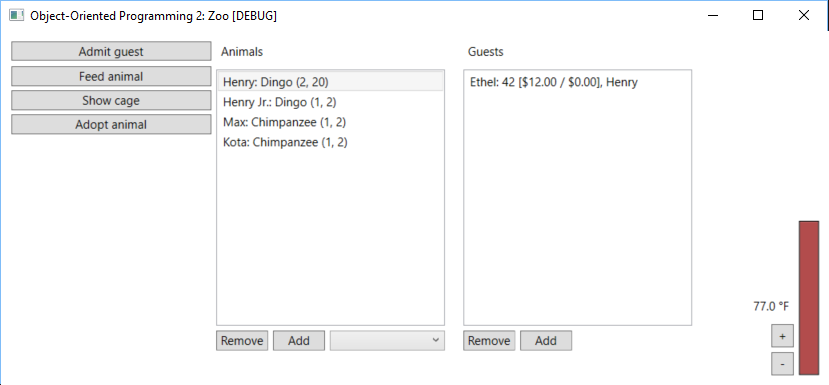Click the Admit guest button
Screen dimensions: 829x385
[x=111, y=51]
